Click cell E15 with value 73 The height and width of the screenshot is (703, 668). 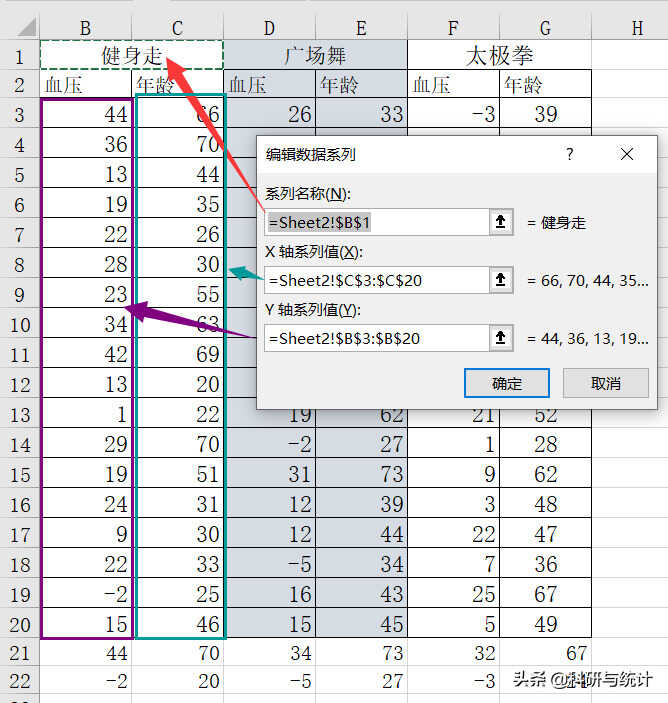pyautogui.click(x=361, y=474)
